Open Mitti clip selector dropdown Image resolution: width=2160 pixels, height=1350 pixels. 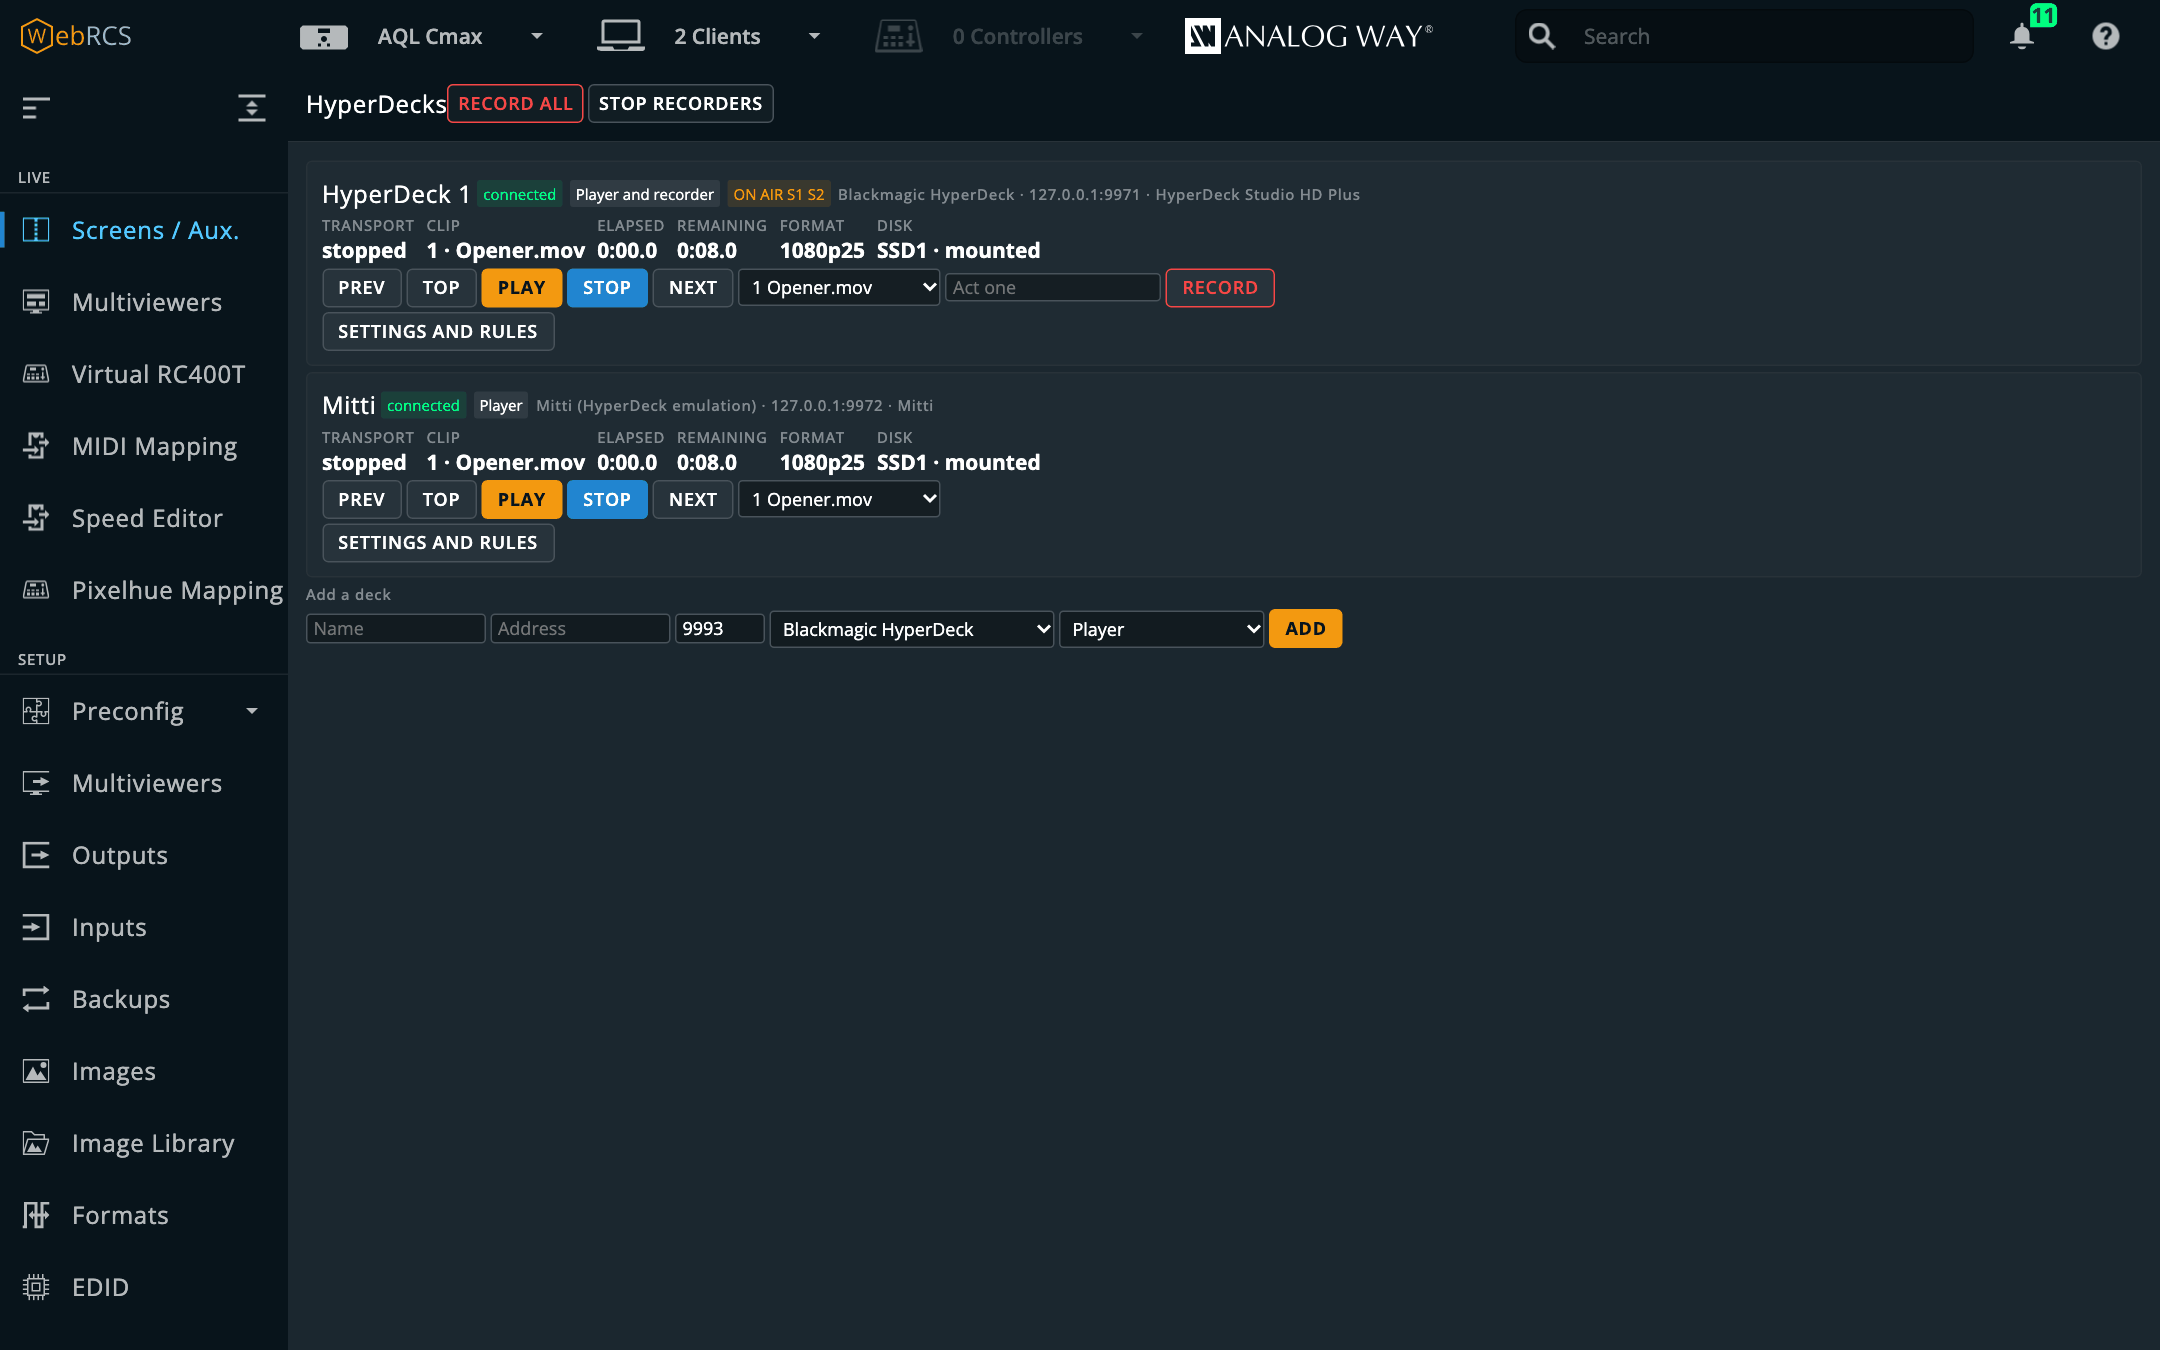click(x=839, y=499)
